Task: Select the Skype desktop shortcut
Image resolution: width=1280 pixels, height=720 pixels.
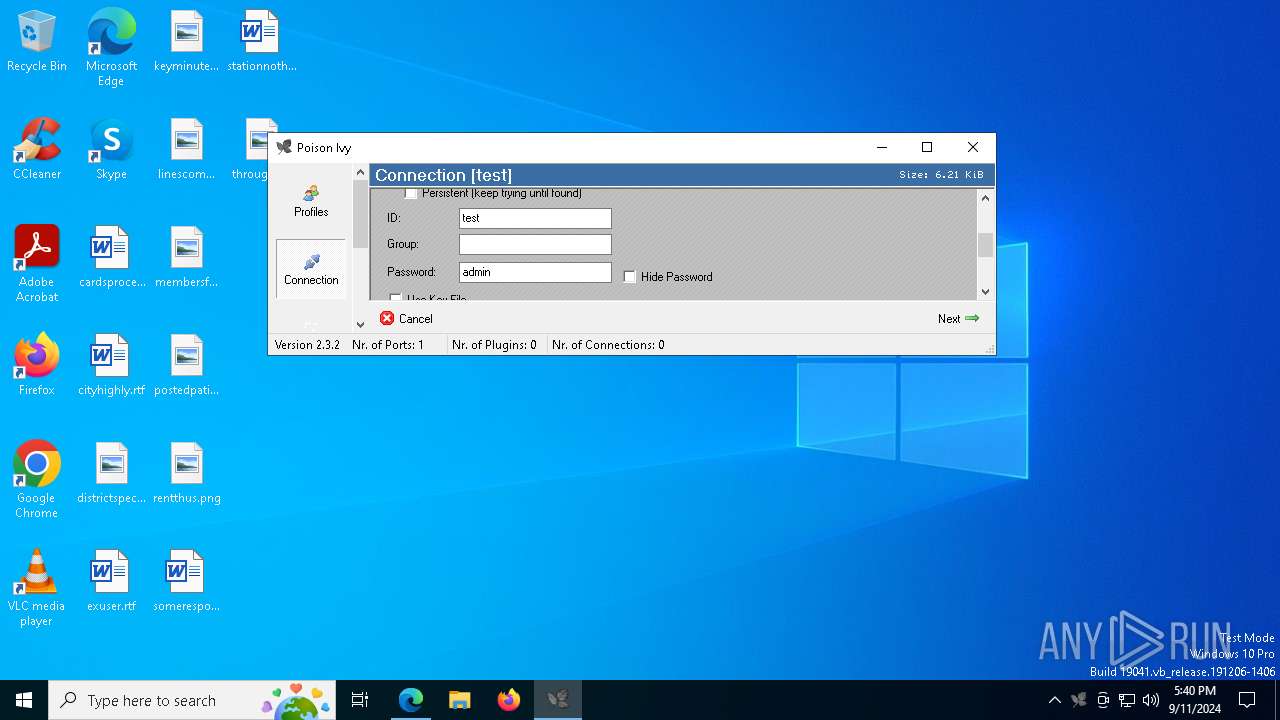Action: tap(111, 149)
